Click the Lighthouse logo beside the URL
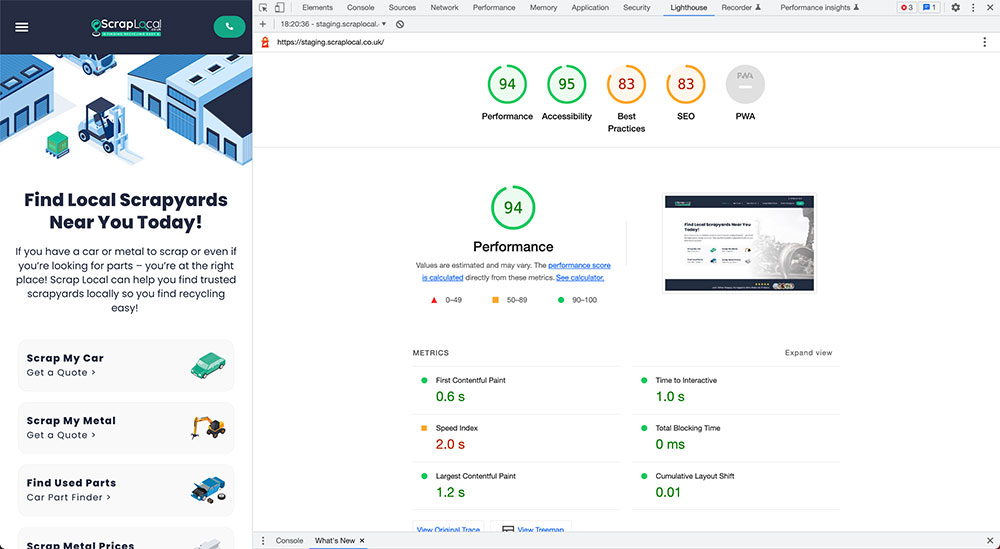The image size is (1000, 549). 265,42
